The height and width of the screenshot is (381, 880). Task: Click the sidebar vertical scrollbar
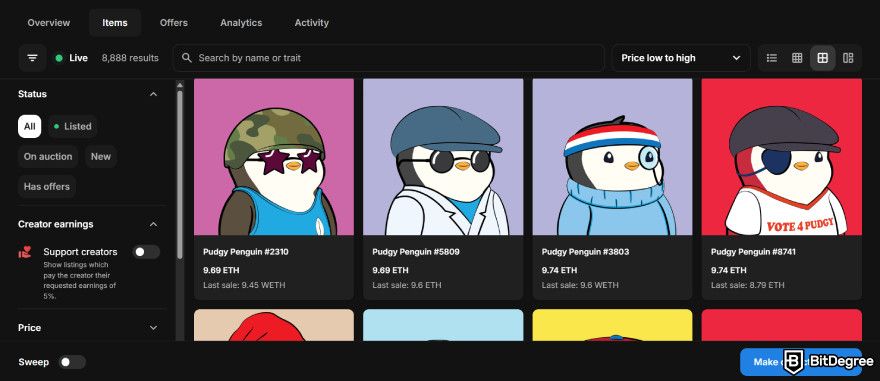(x=180, y=174)
